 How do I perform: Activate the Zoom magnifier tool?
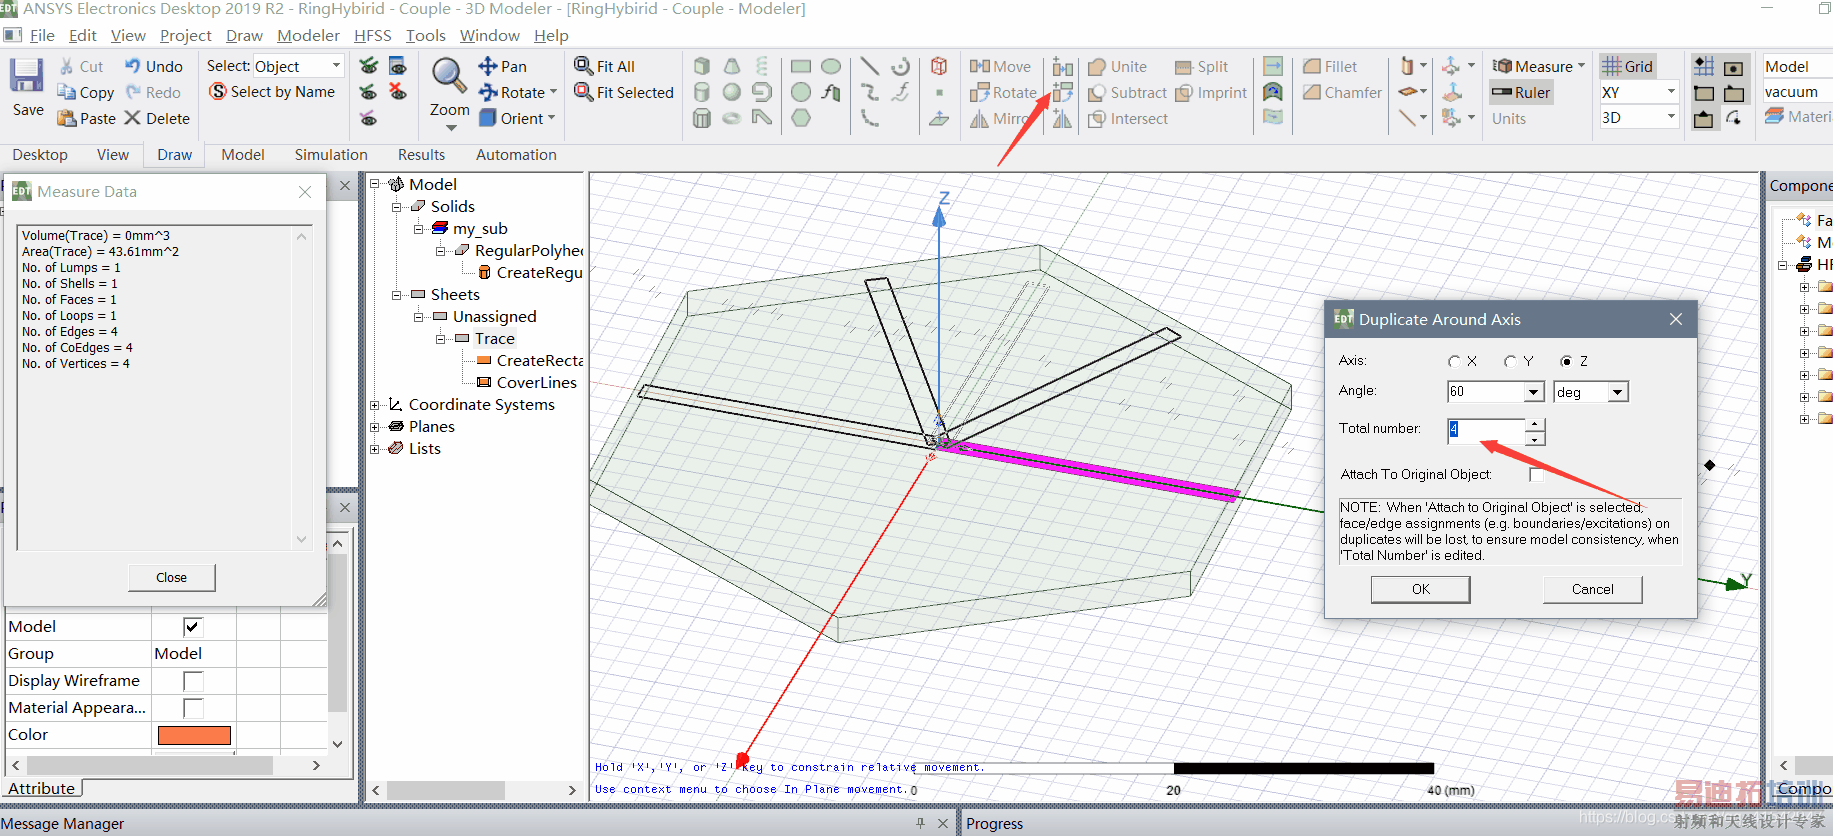(x=448, y=75)
